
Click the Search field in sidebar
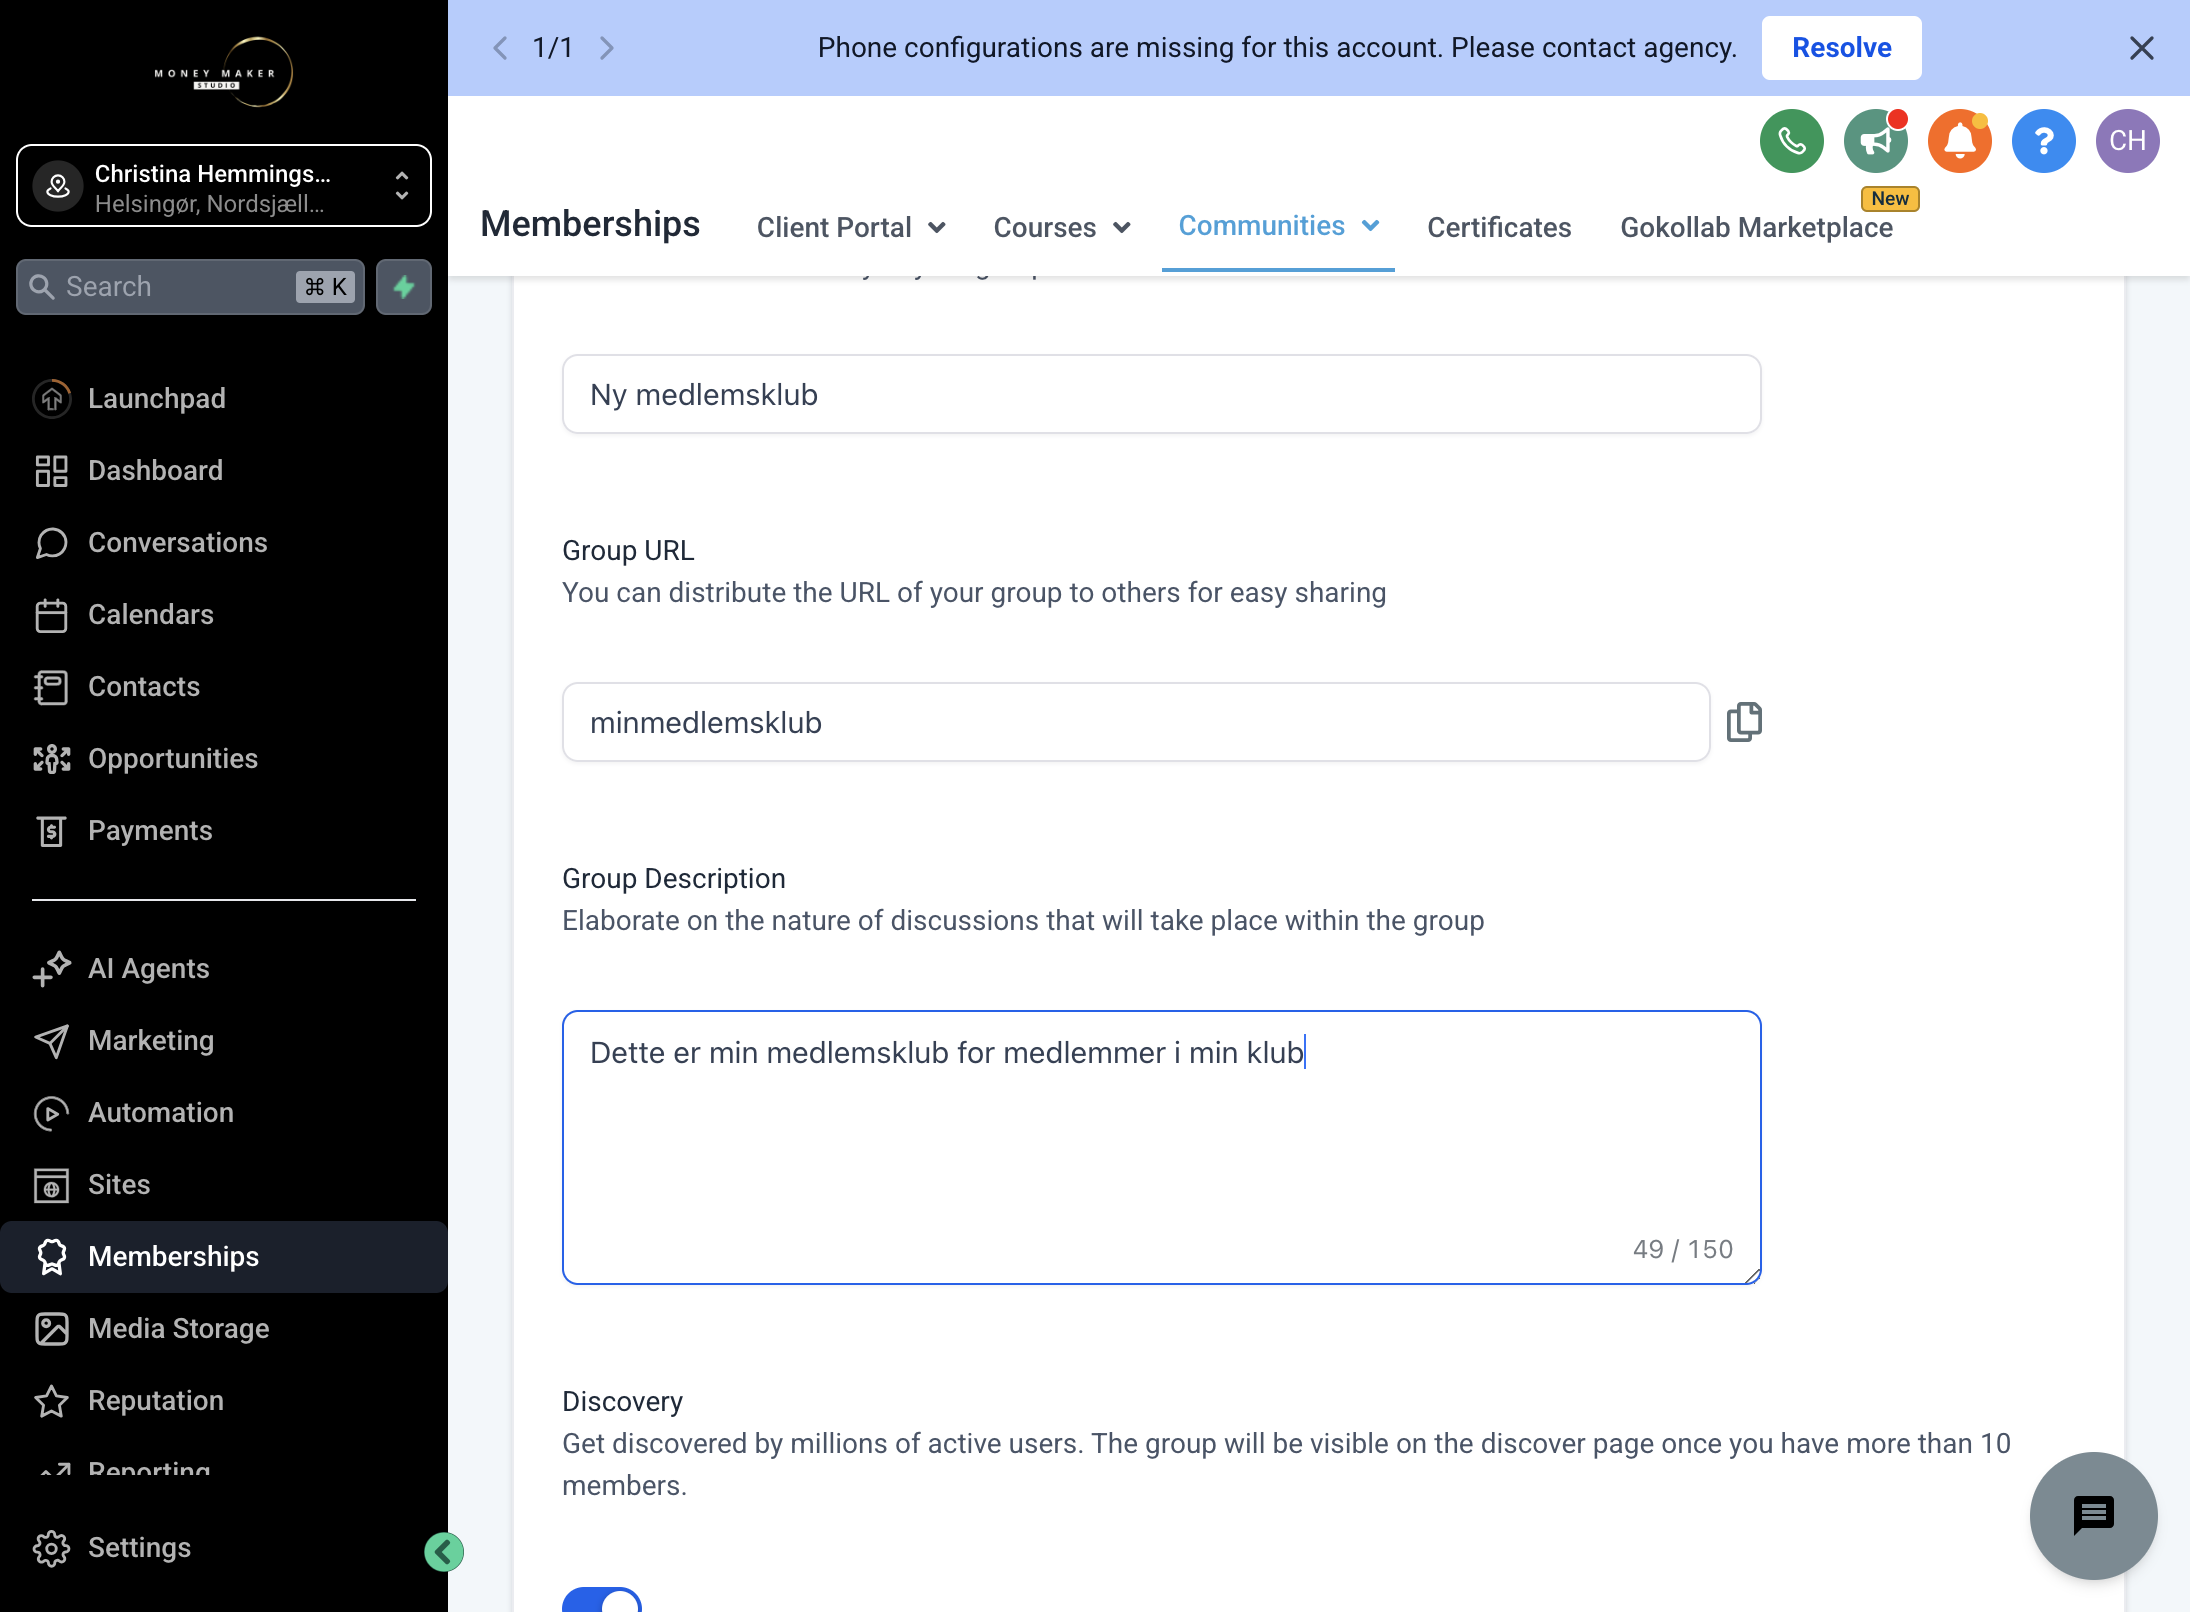190,287
